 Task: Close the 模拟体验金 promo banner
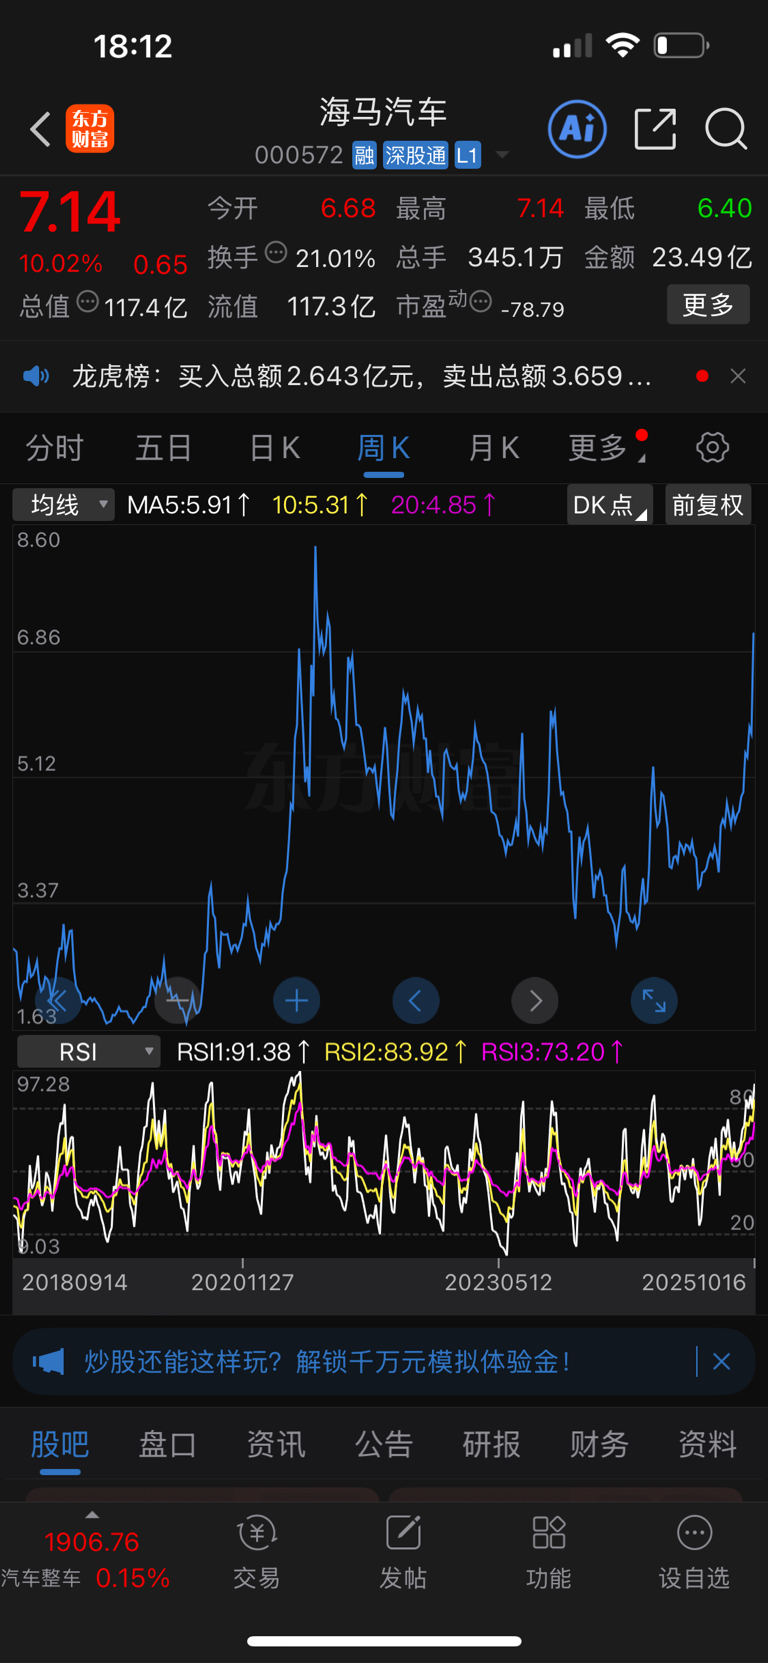tap(721, 1361)
